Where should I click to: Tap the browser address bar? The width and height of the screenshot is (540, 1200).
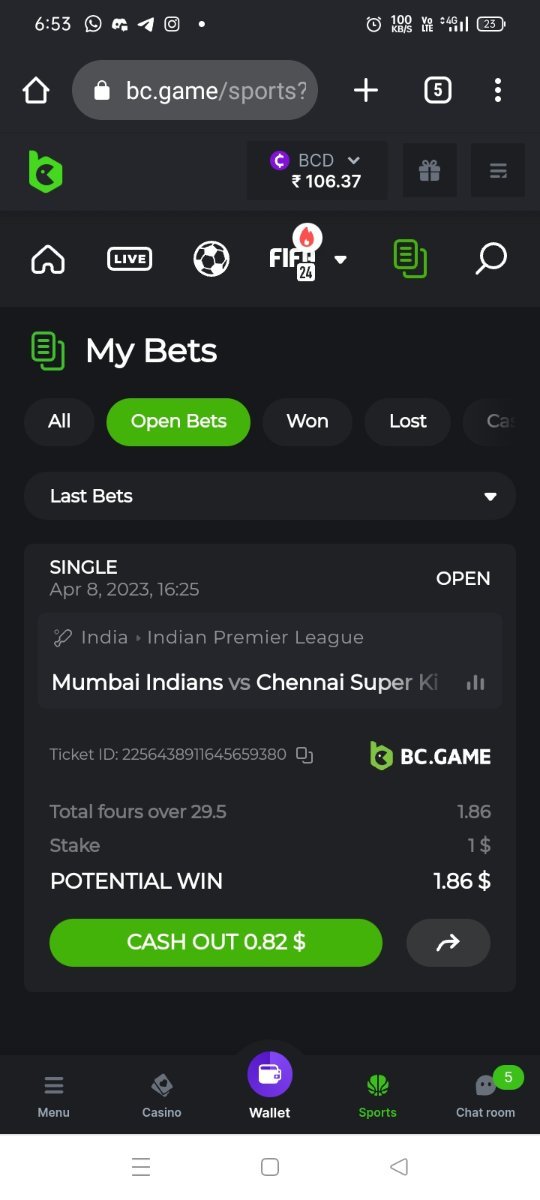click(x=195, y=91)
